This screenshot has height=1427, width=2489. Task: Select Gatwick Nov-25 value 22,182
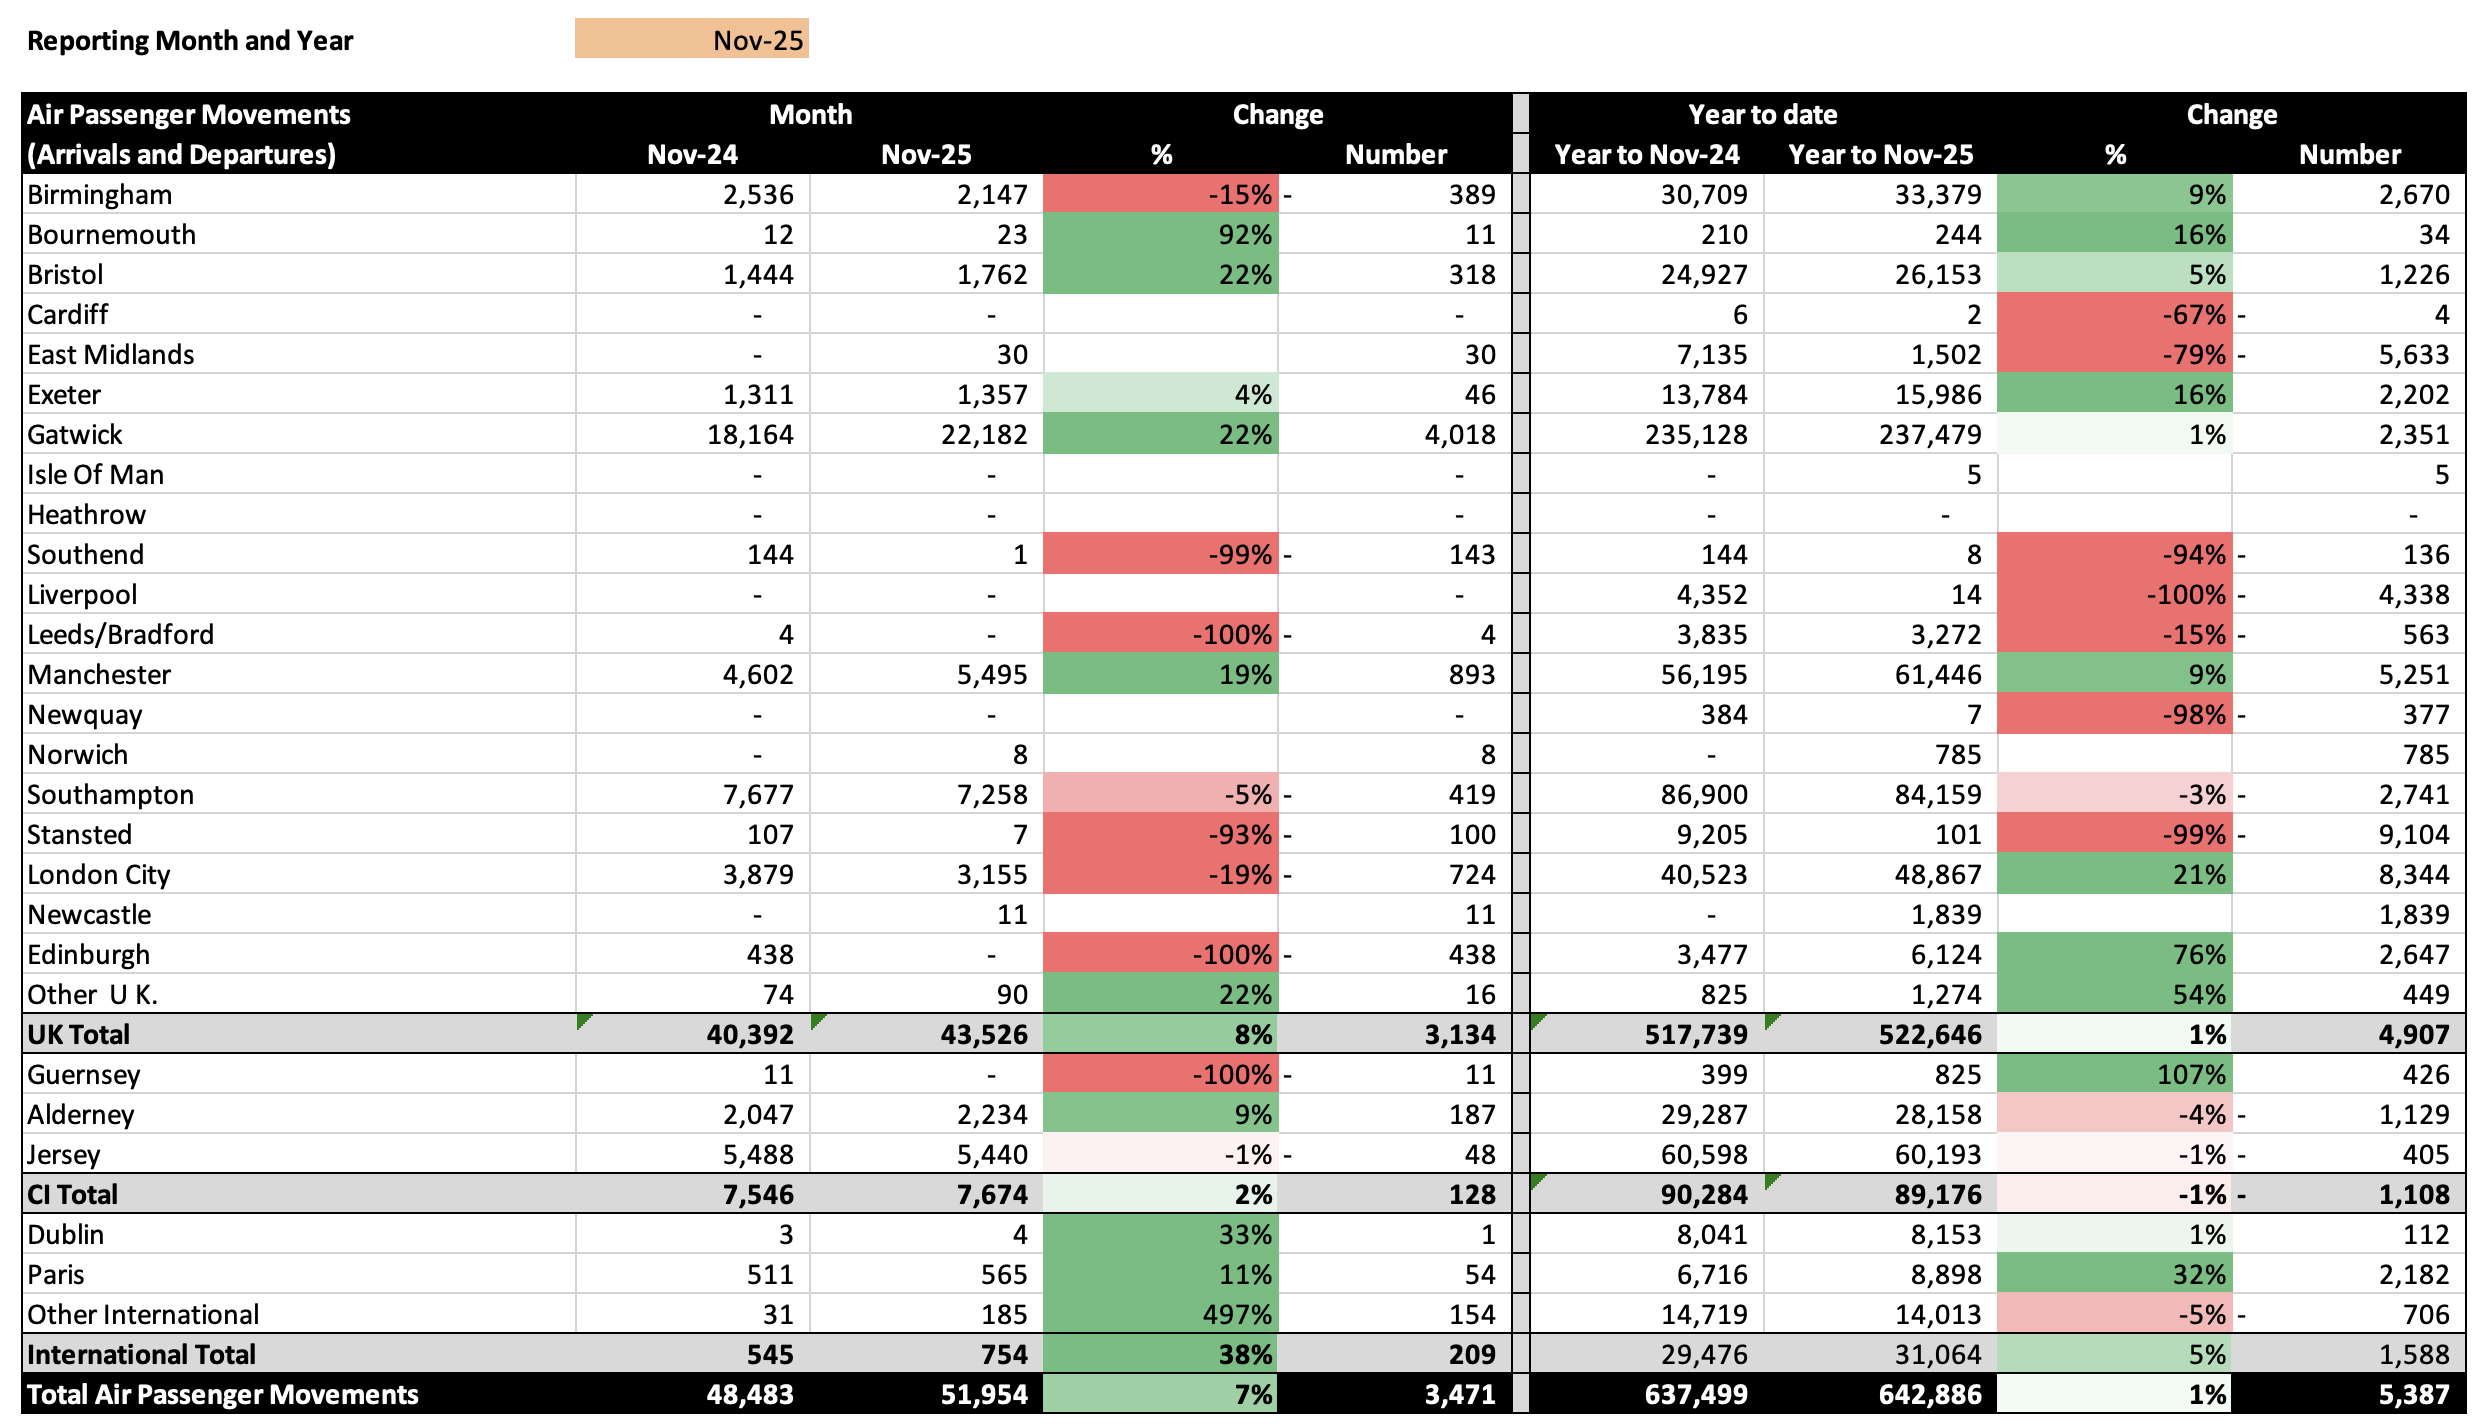click(983, 434)
